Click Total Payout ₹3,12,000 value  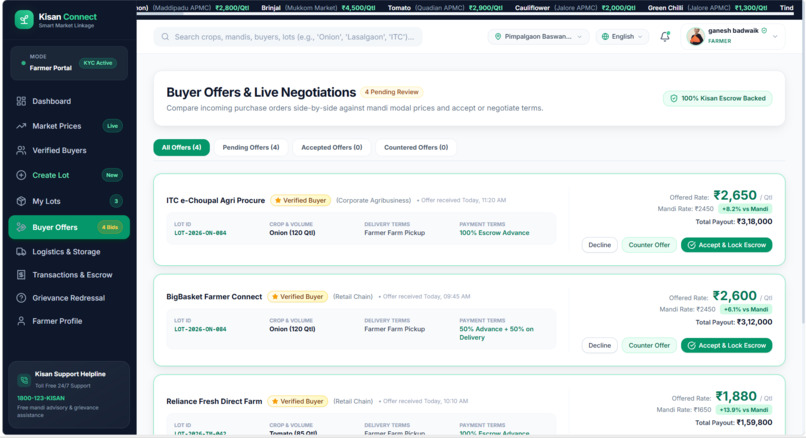(x=754, y=322)
